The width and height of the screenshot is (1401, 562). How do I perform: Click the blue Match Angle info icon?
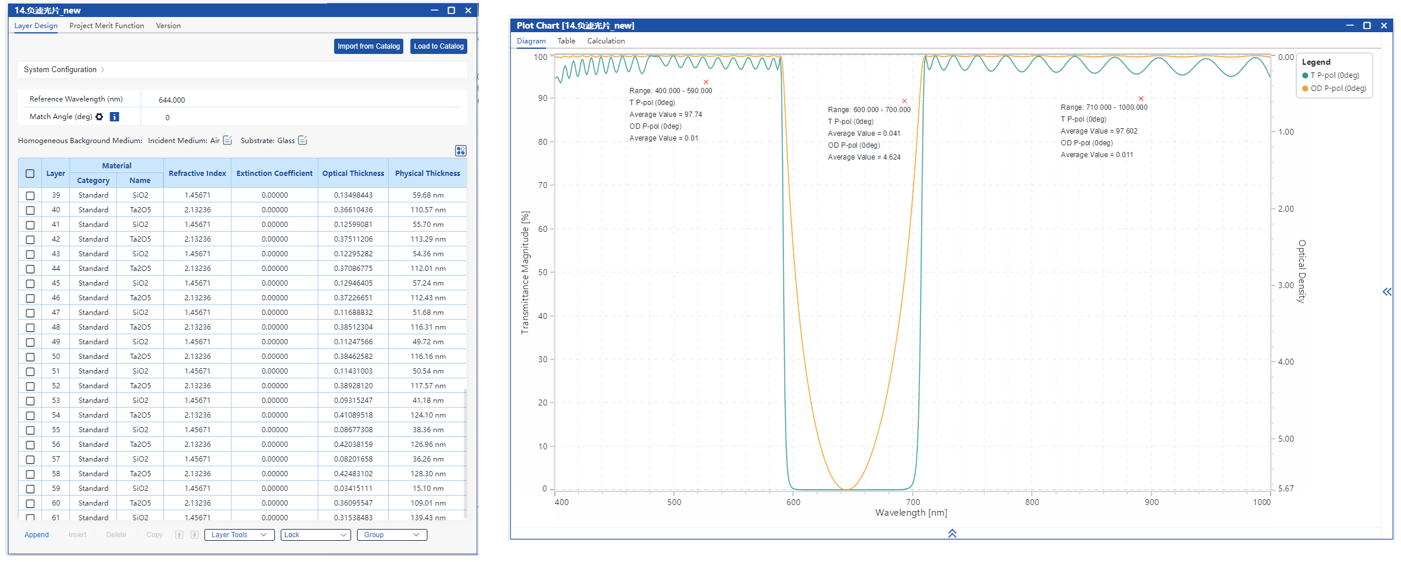click(114, 117)
